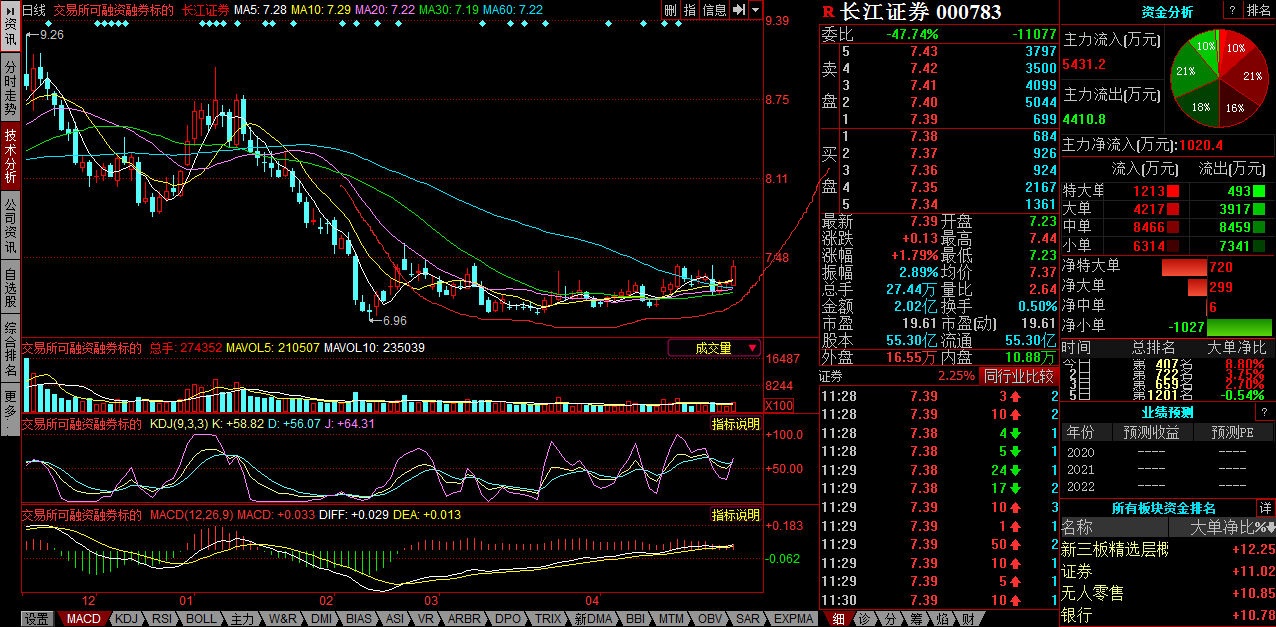Select the OBV indicator tab
This screenshot has width=1276, height=627.
(x=712, y=619)
